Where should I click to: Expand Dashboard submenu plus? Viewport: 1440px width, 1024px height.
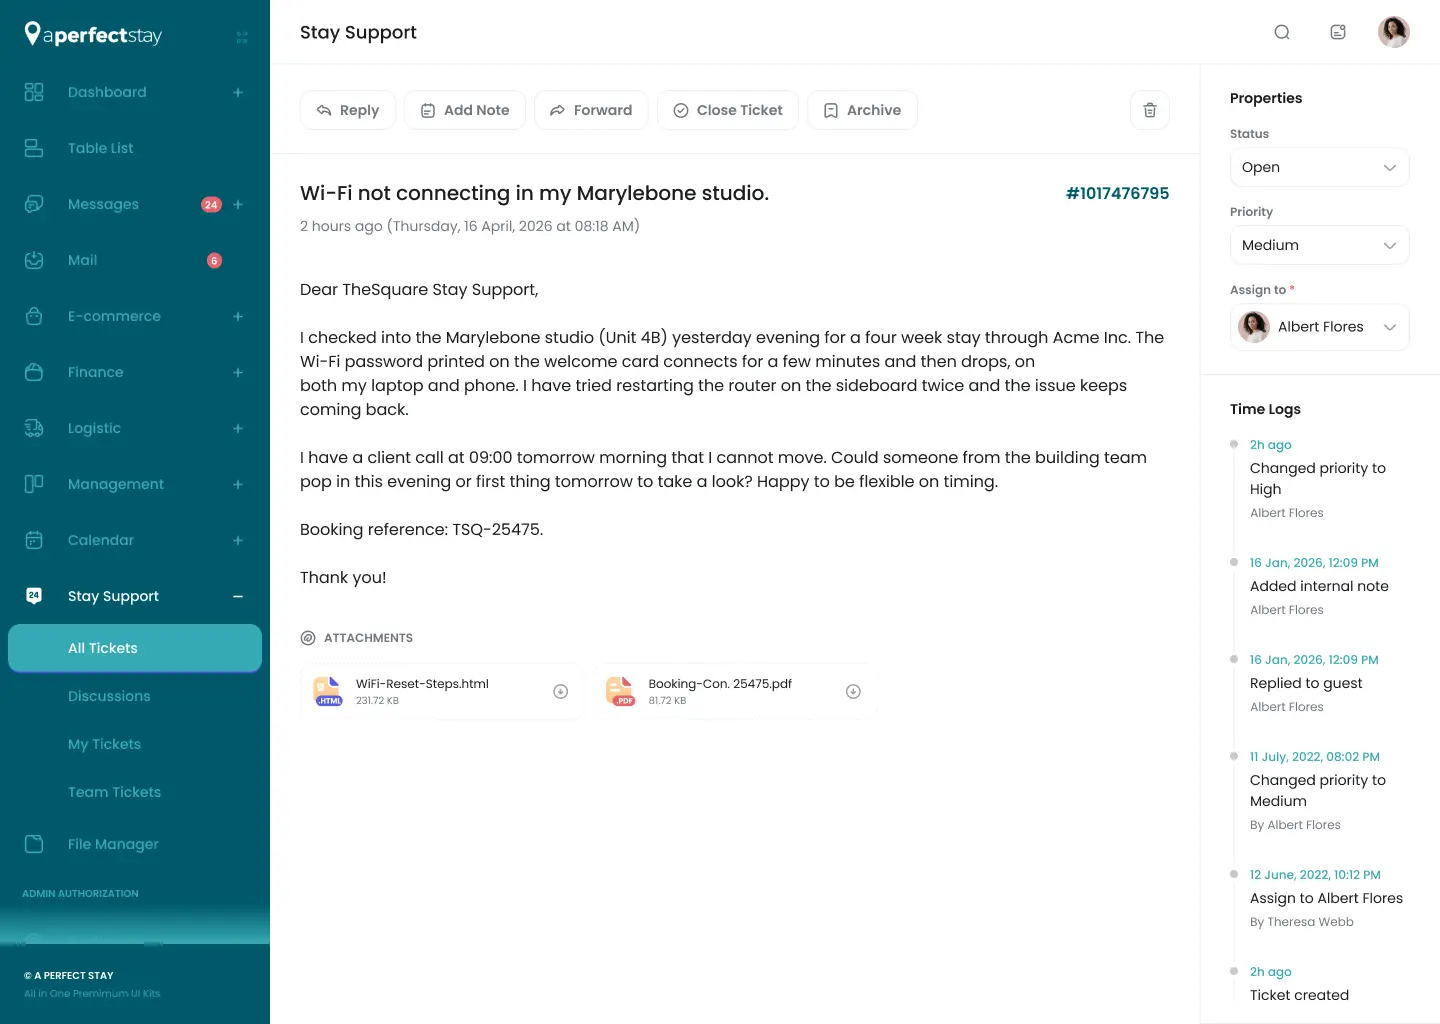point(238,92)
